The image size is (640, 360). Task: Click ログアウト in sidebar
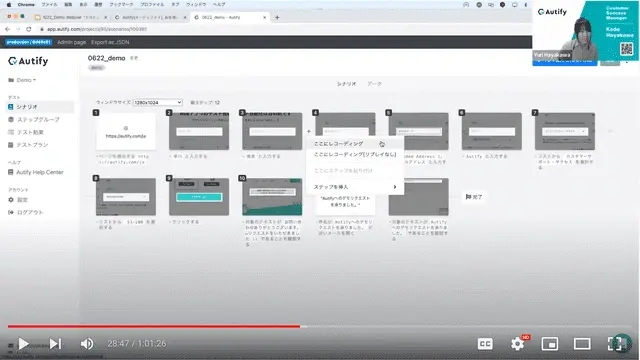pyautogui.click(x=26, y=212)
